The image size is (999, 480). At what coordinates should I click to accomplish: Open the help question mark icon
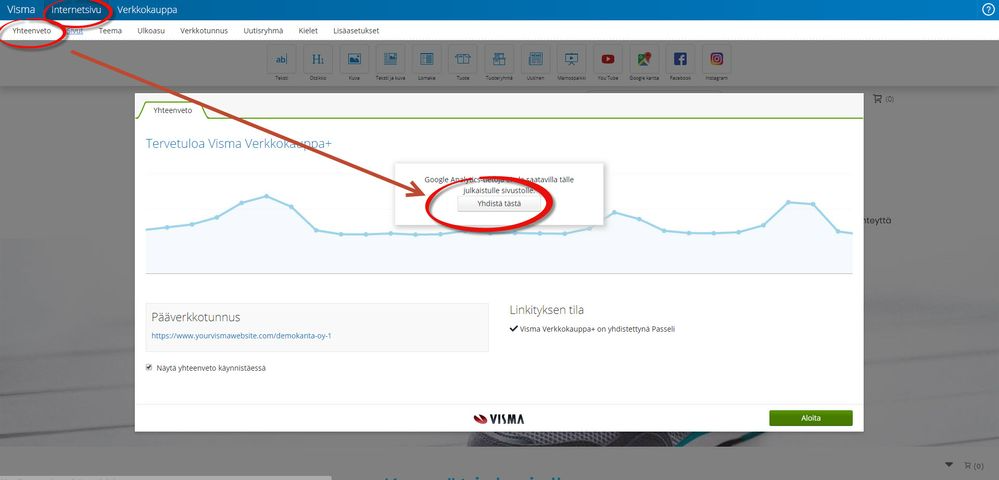click(988, 10)
